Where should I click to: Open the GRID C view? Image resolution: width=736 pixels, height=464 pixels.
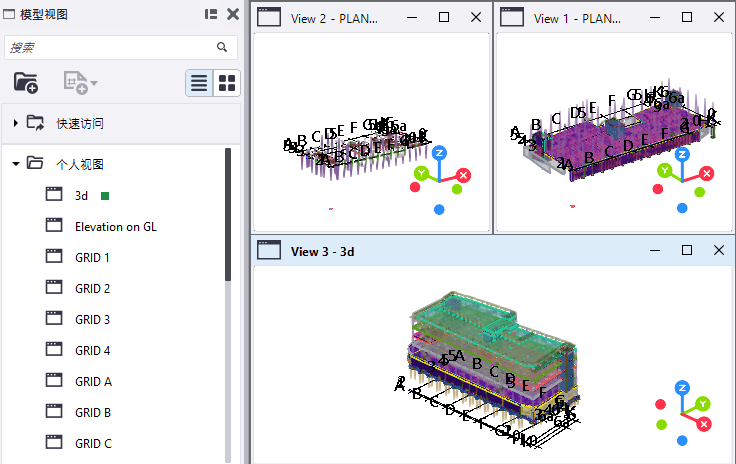[x=93, y=443]
